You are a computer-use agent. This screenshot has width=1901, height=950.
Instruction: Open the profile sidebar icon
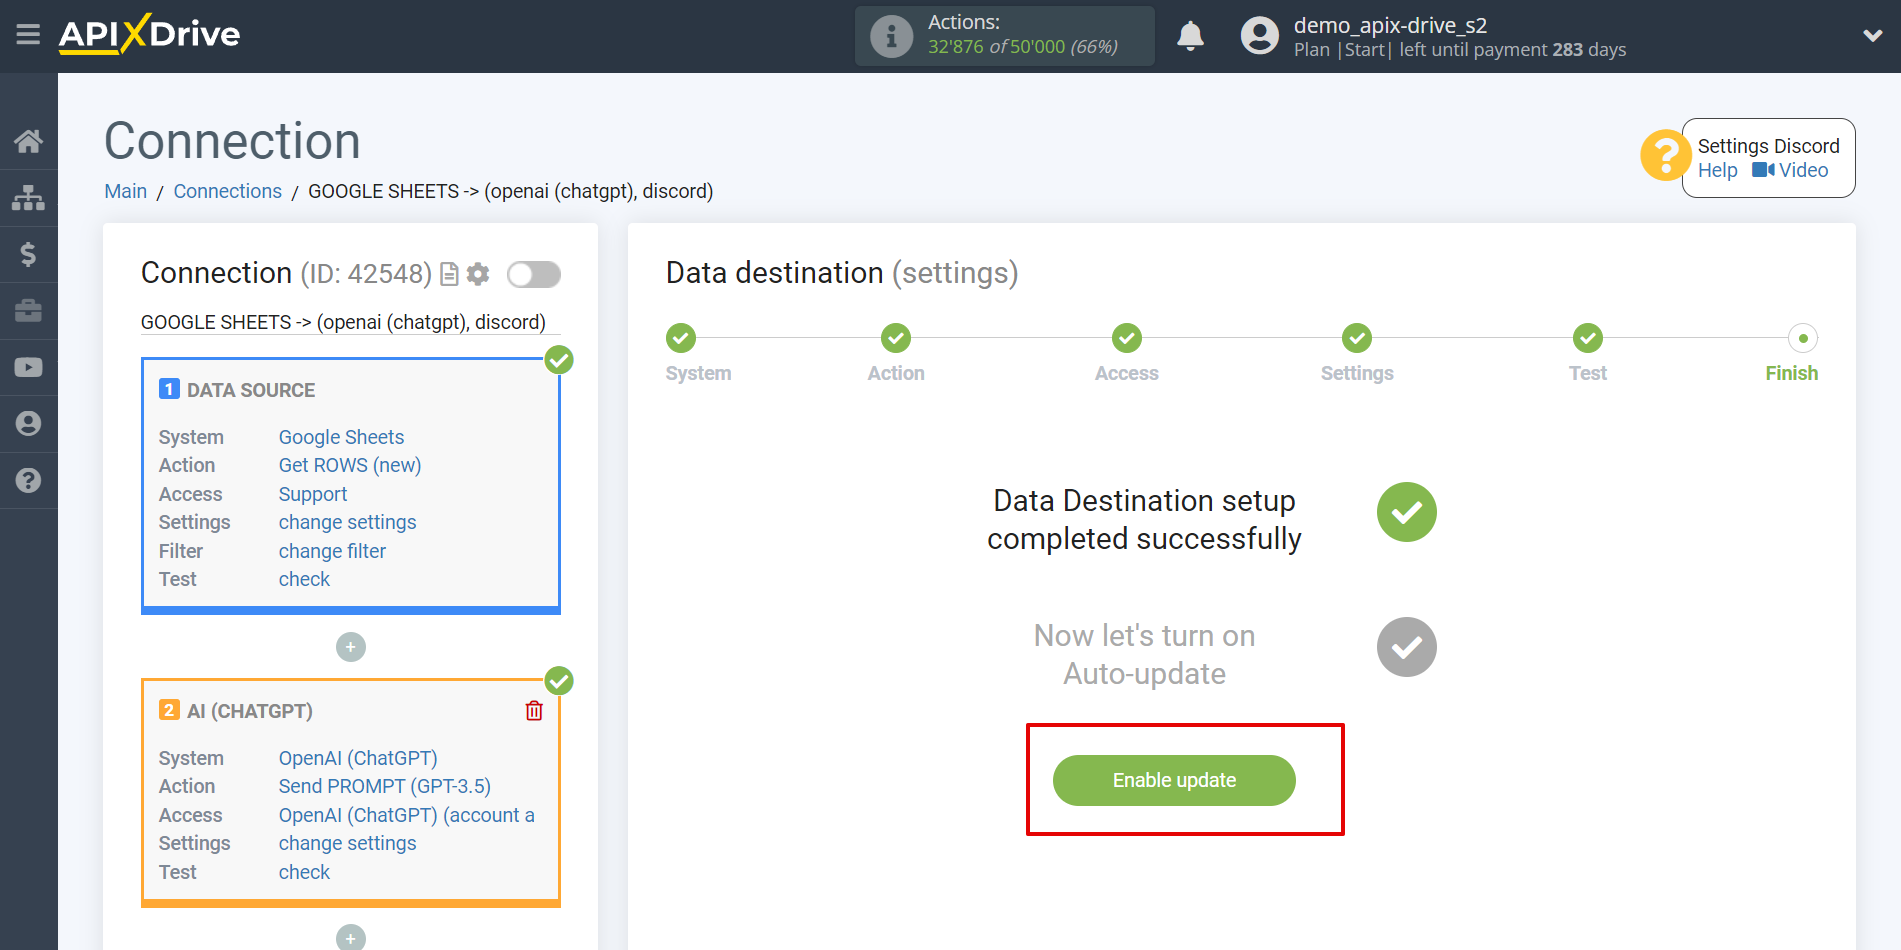coord(28,424)
